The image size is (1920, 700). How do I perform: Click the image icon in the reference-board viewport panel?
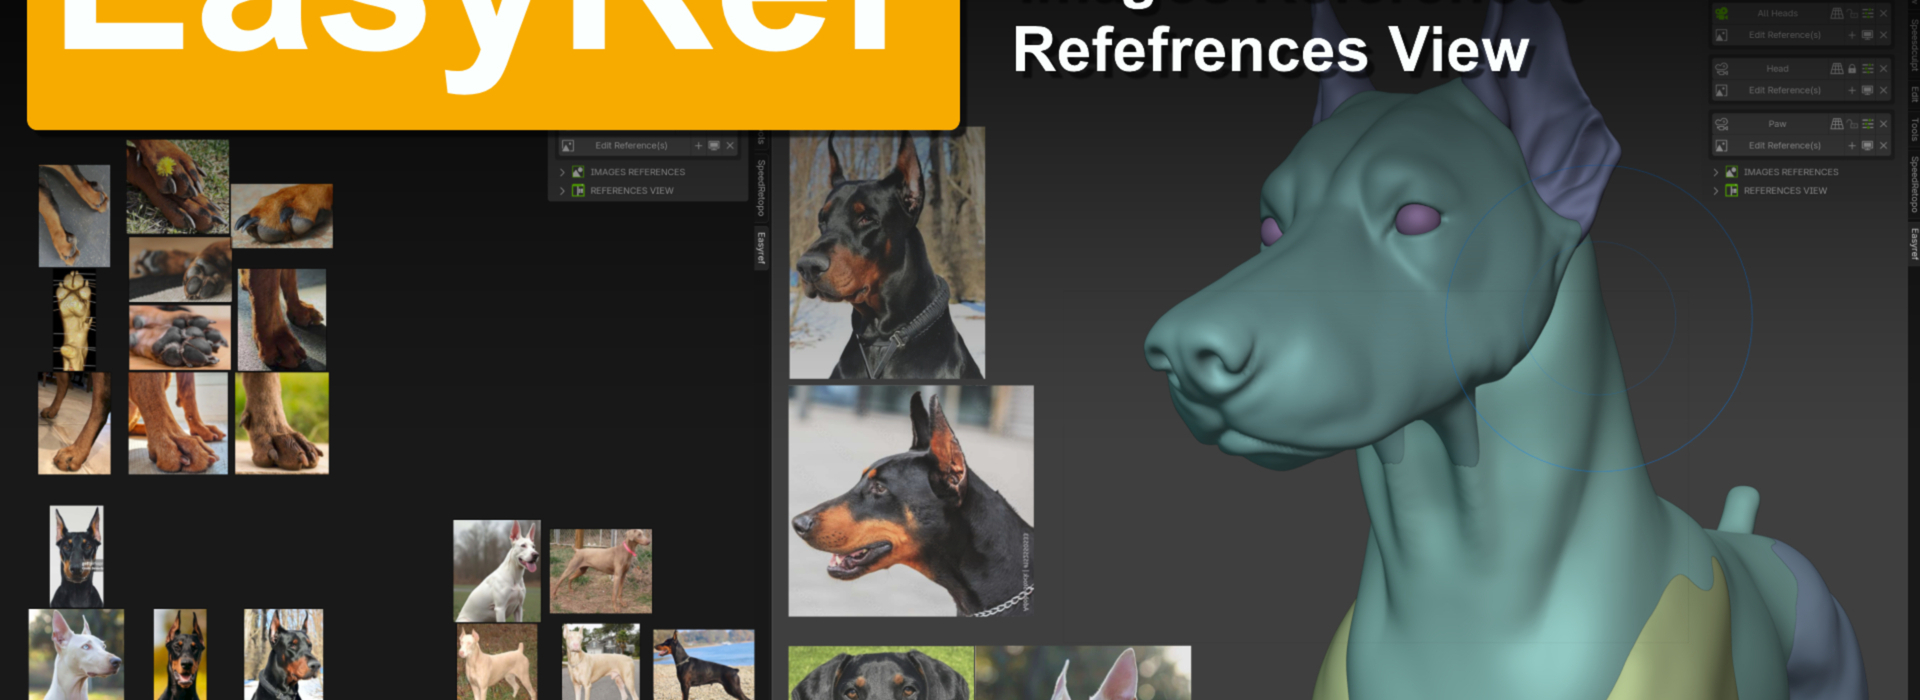pos(567,145)
